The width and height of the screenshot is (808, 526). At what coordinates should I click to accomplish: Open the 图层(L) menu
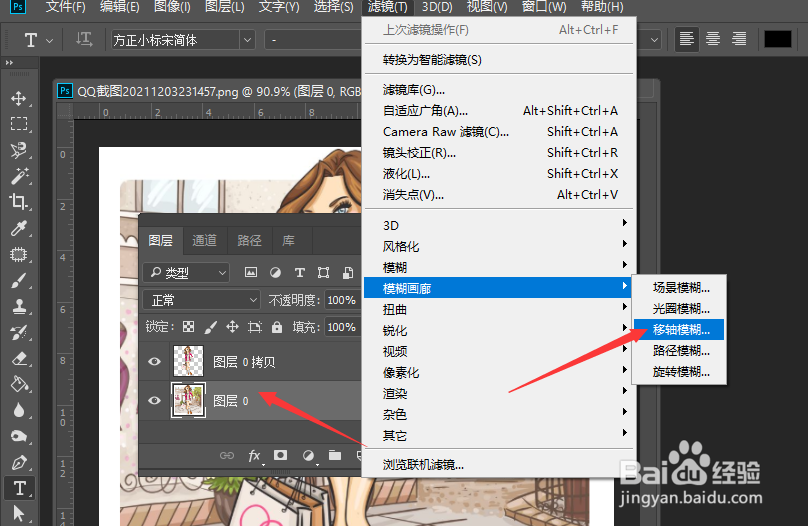(x=225, y=7)
